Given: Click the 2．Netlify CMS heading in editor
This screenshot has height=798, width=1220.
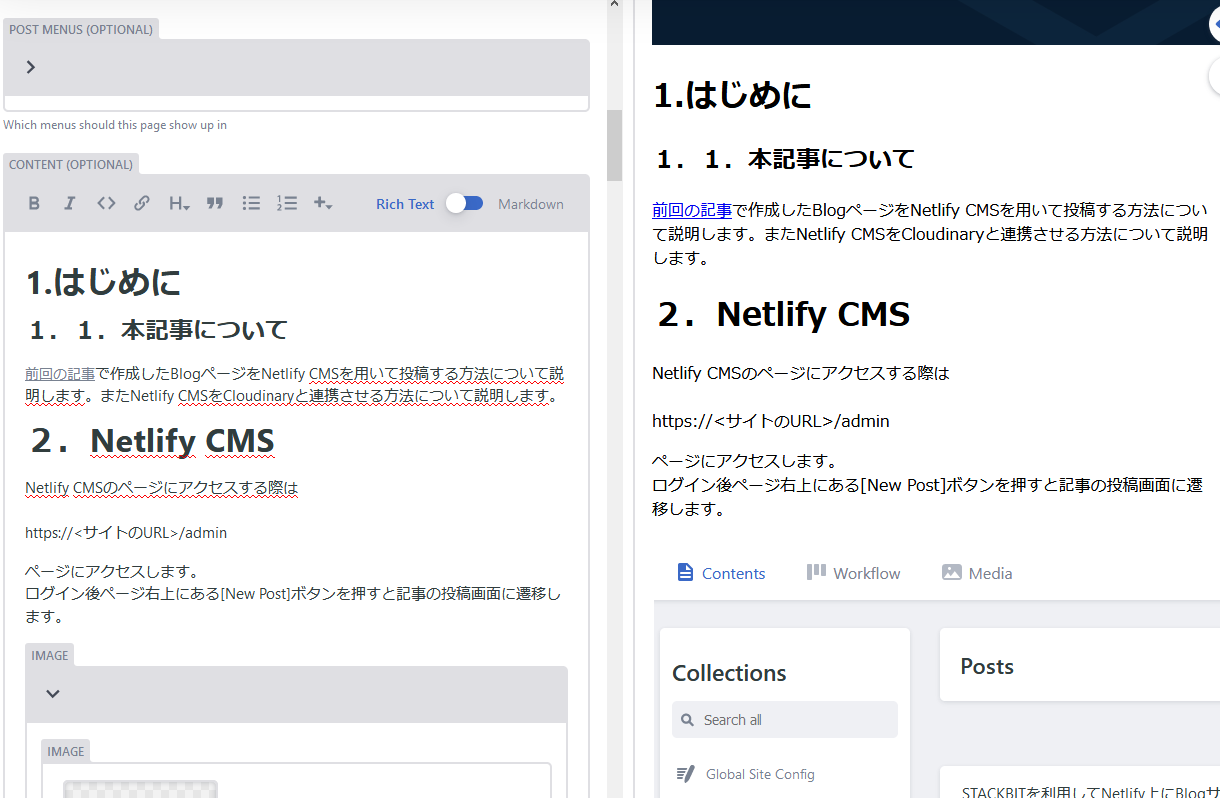Looking at the screenshot, I should 150,441.
